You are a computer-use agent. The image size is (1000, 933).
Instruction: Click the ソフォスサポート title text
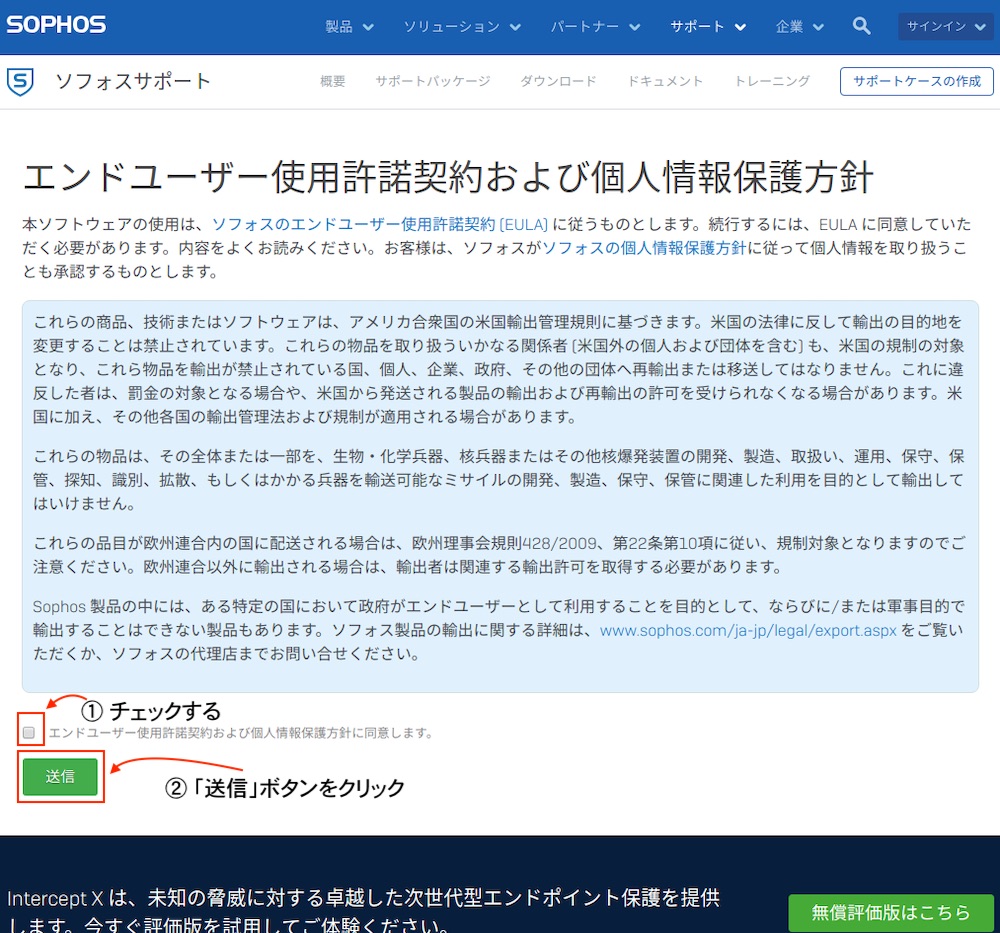133,81
